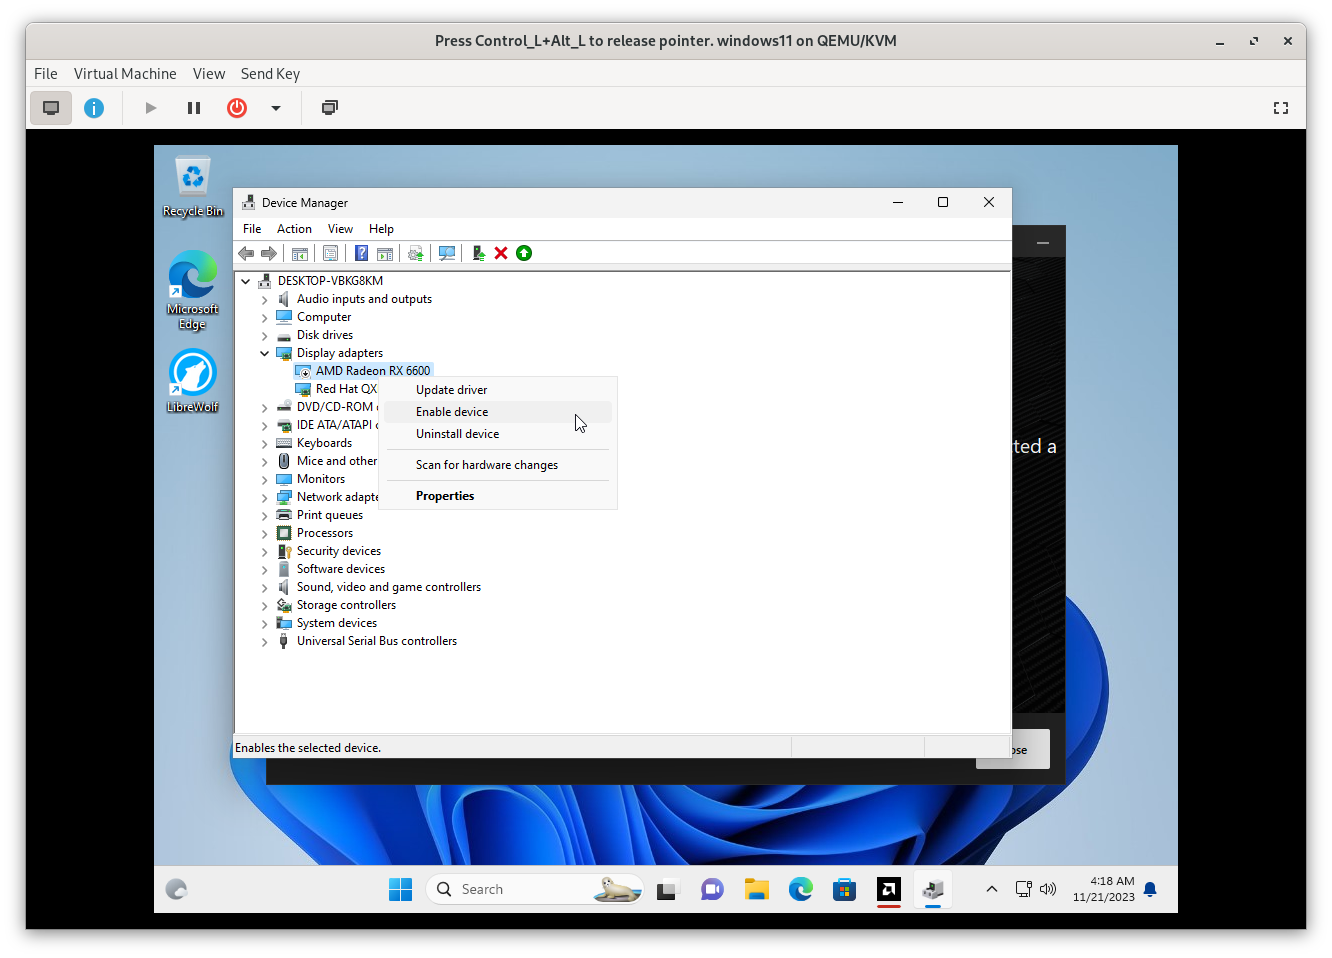Click the Manage VM snapshots toolbar icon
Image resolution: width=1332 pixels, height=958 pixels.
(x=330, y=107)
